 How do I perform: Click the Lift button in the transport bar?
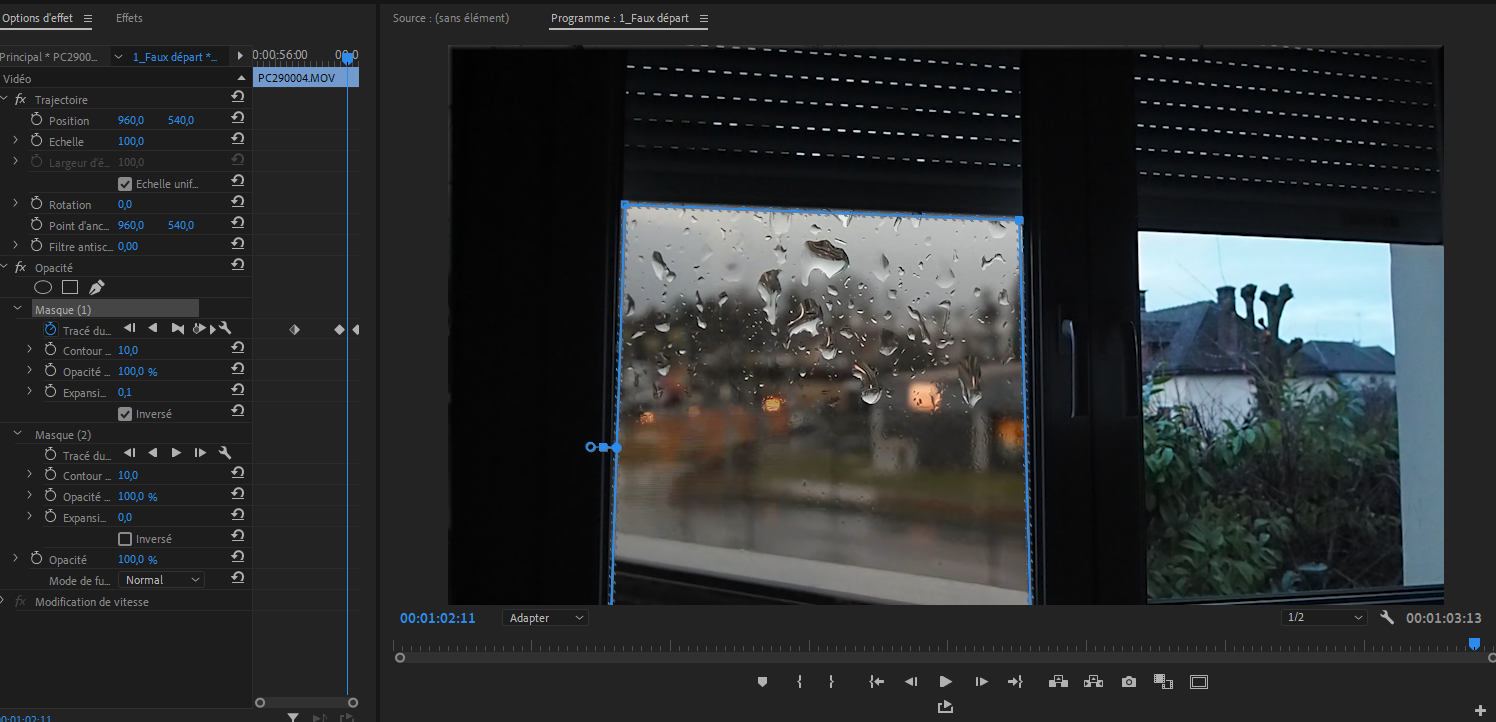[x=1058, y=682]
